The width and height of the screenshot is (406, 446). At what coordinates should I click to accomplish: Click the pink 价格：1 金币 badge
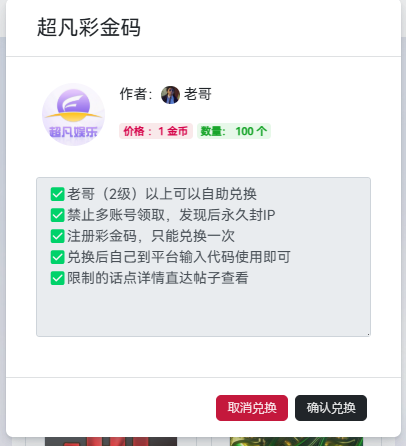coord(156,131)
